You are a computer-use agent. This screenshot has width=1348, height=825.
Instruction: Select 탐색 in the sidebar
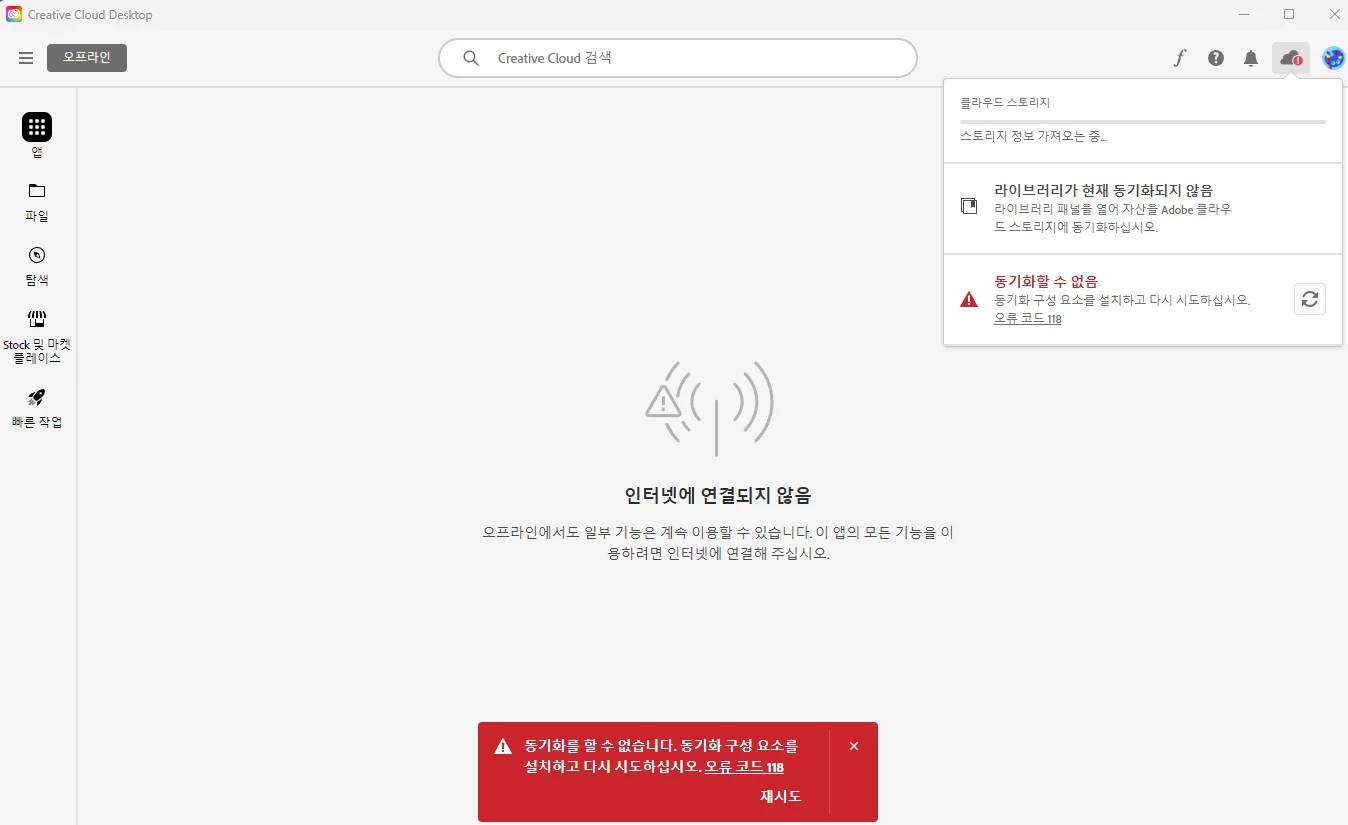37,265
